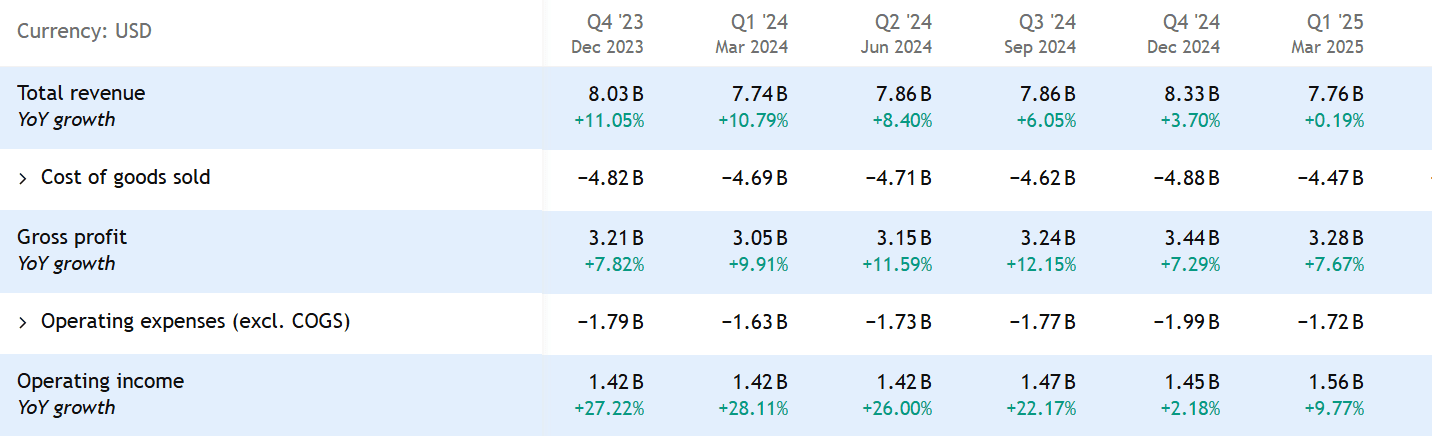Select the Q4 '23 column header

607,33
